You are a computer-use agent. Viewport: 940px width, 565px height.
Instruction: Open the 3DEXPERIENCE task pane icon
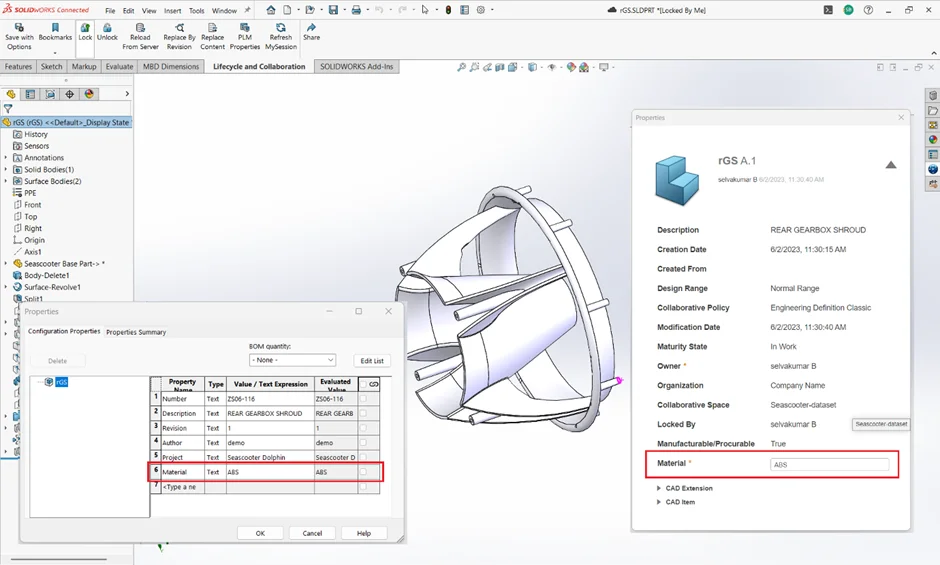click(933, 170)
